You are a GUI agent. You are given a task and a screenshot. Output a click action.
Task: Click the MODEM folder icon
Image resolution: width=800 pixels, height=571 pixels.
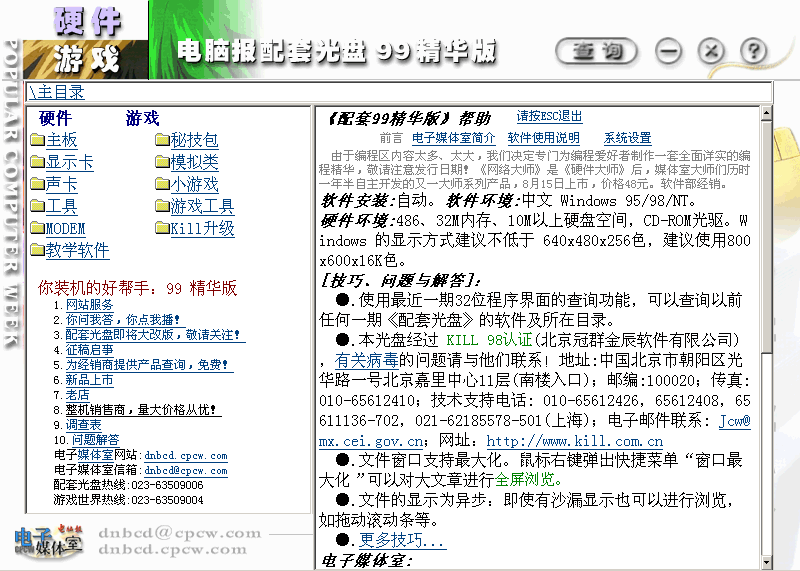pyautogui.click(x=37, y=228)
